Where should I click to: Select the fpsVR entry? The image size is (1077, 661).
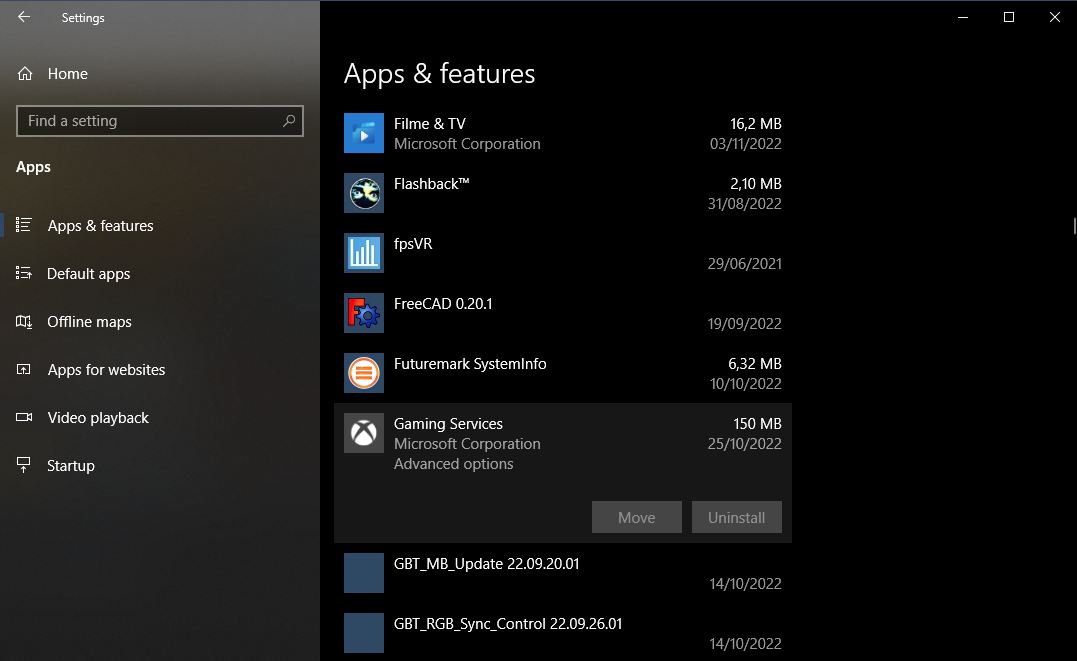point(563,253)
